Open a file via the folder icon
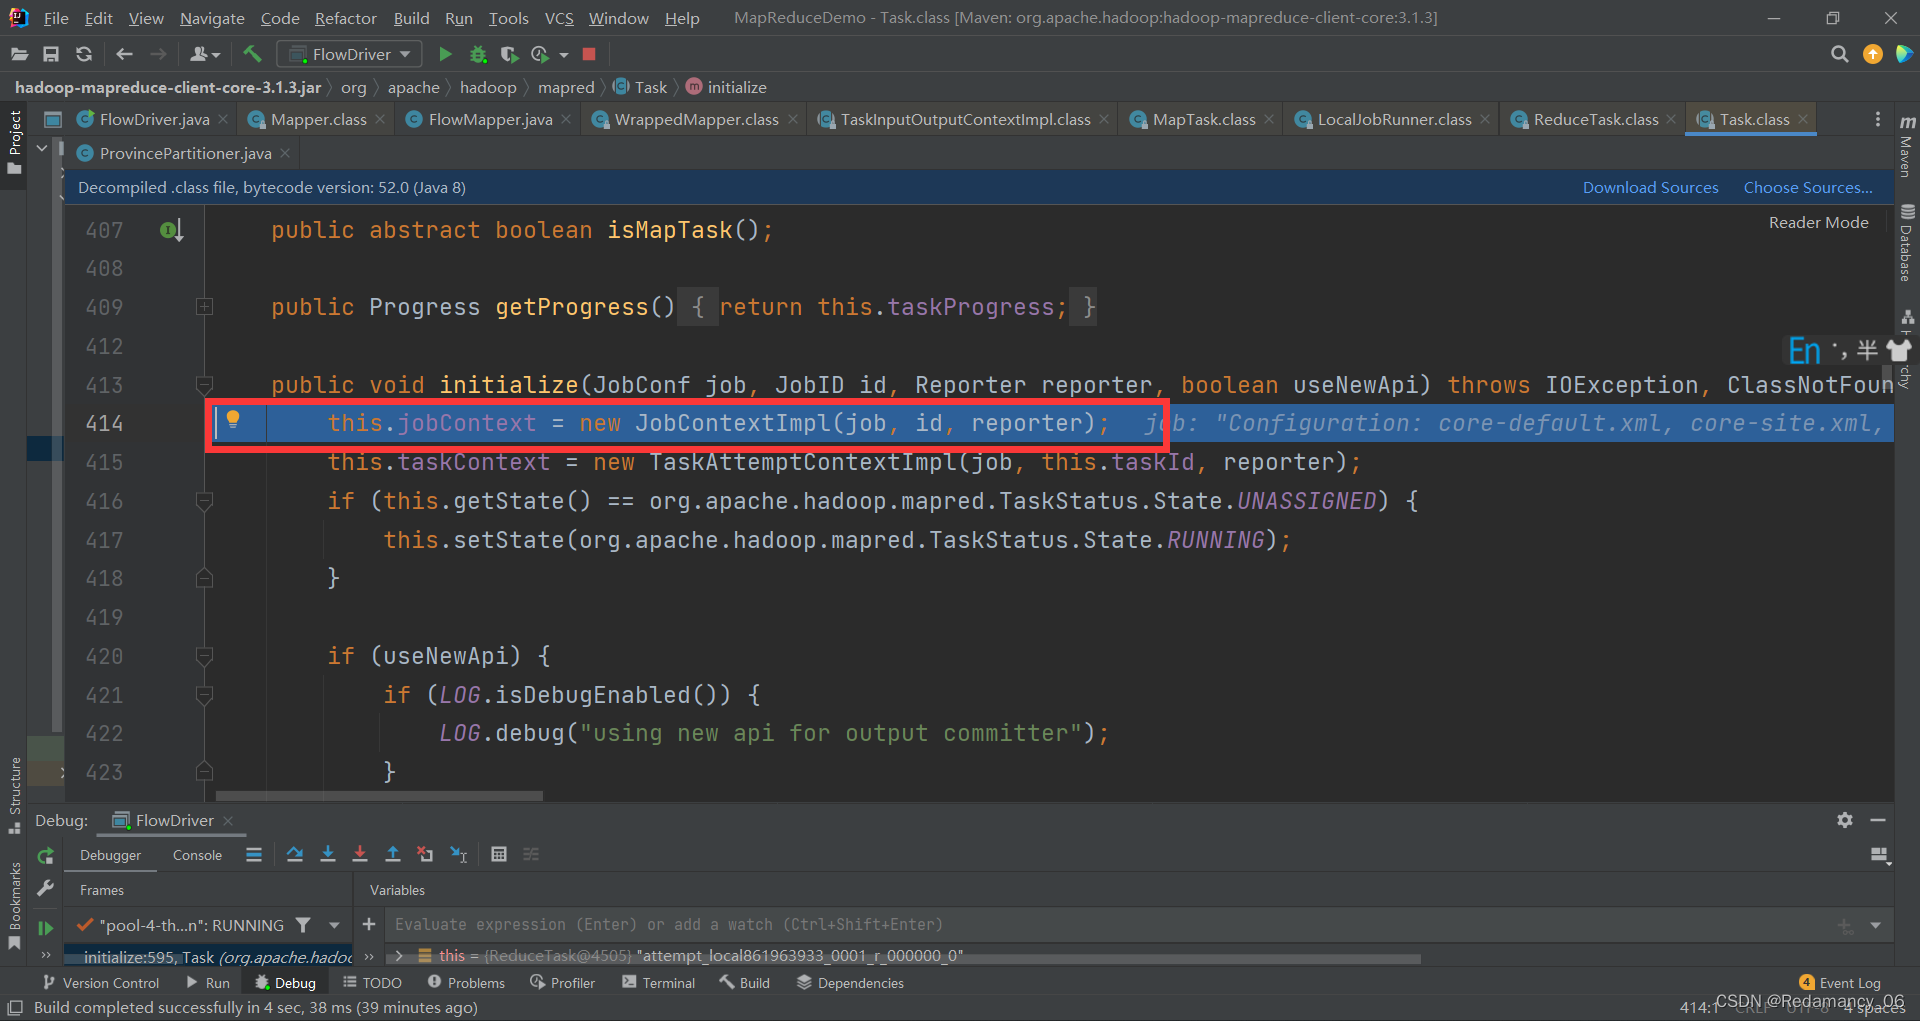The height and width of the screenshot is (1021, 1920). point(19,54)
